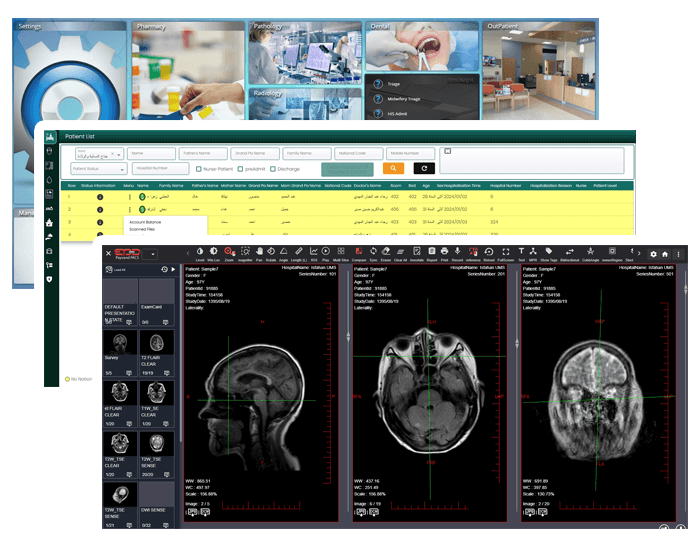Click the black refresh button

[x=424, y=168]
